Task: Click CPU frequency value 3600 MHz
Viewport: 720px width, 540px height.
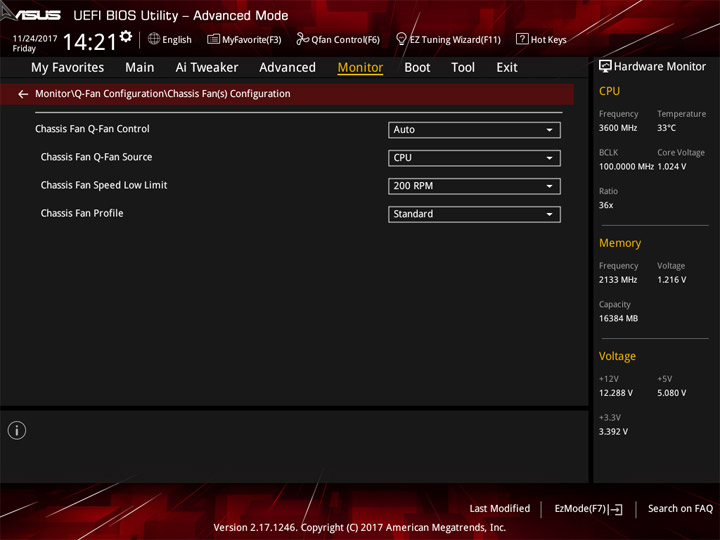Action: [618, 128]
